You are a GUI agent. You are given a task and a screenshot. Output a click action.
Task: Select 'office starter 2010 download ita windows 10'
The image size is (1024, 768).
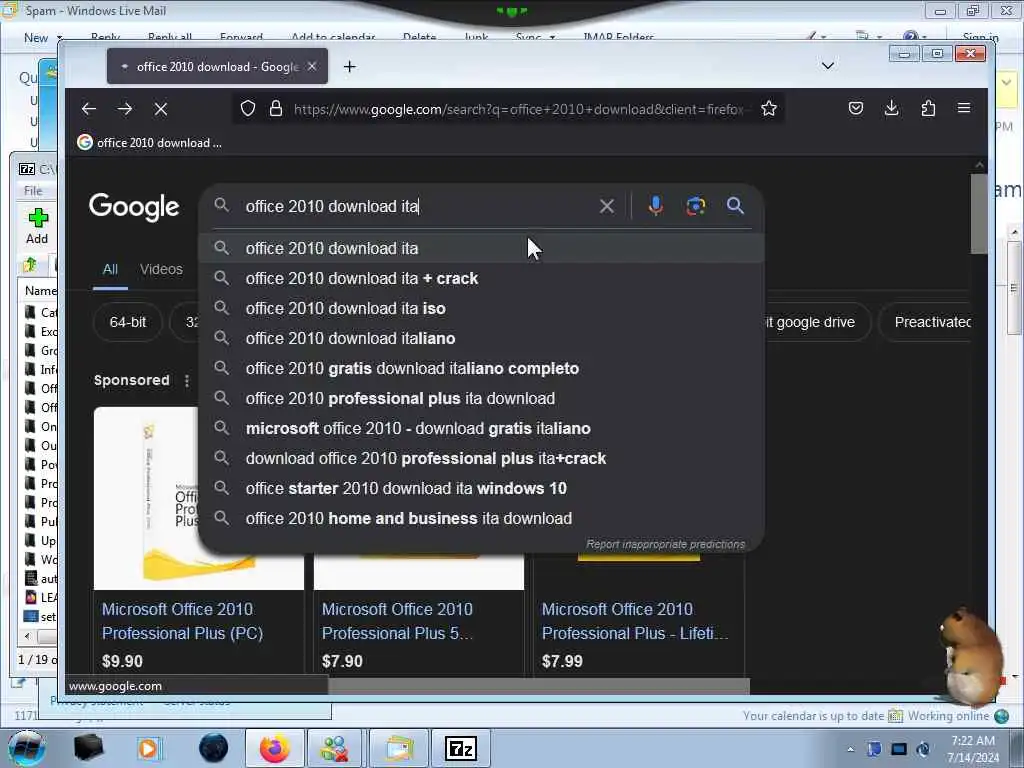tap(481, 488)
